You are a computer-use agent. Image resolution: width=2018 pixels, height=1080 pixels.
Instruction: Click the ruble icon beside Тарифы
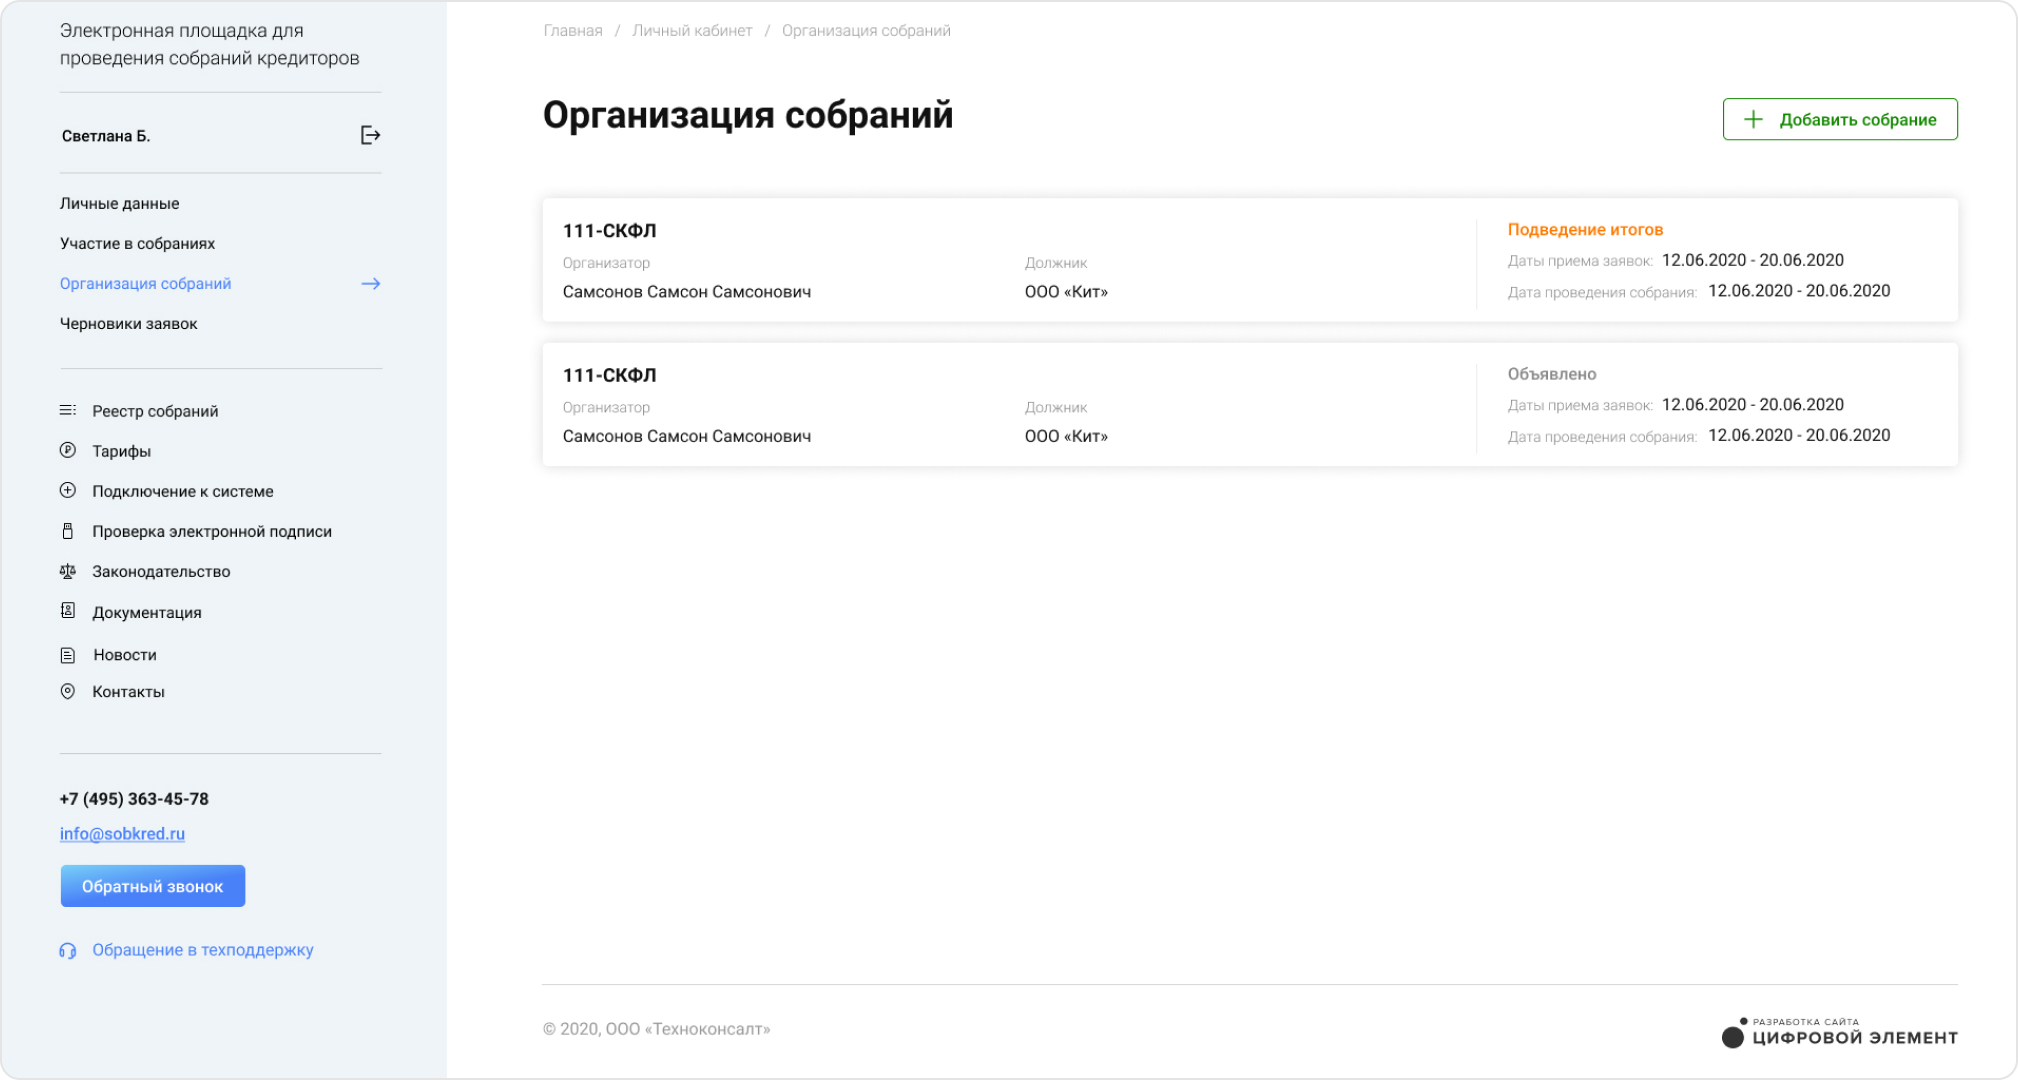[x=68, y=450]
